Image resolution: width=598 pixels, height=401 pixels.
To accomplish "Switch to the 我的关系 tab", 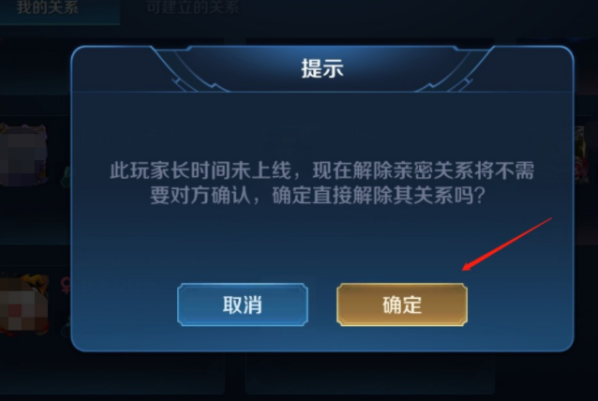I will (x=48, y=8).
